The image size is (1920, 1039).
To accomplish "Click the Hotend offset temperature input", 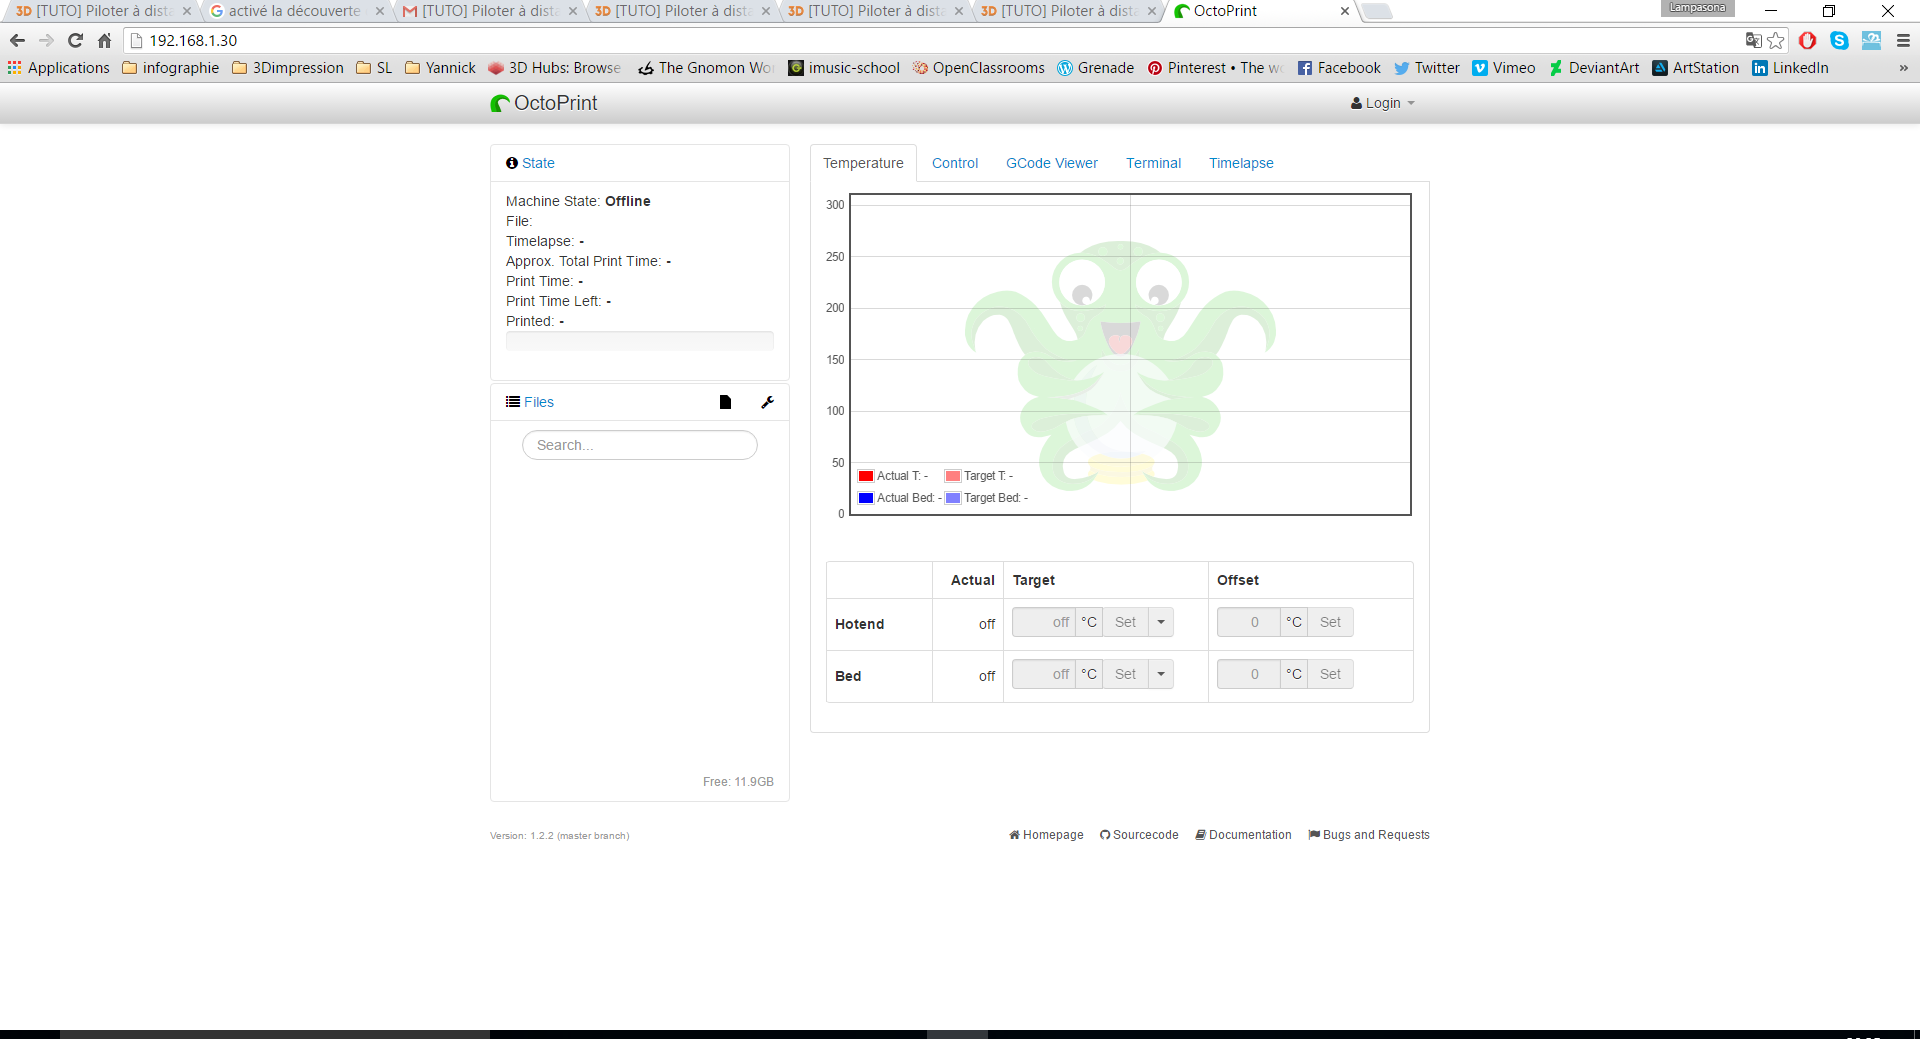I will (1249, 622).
